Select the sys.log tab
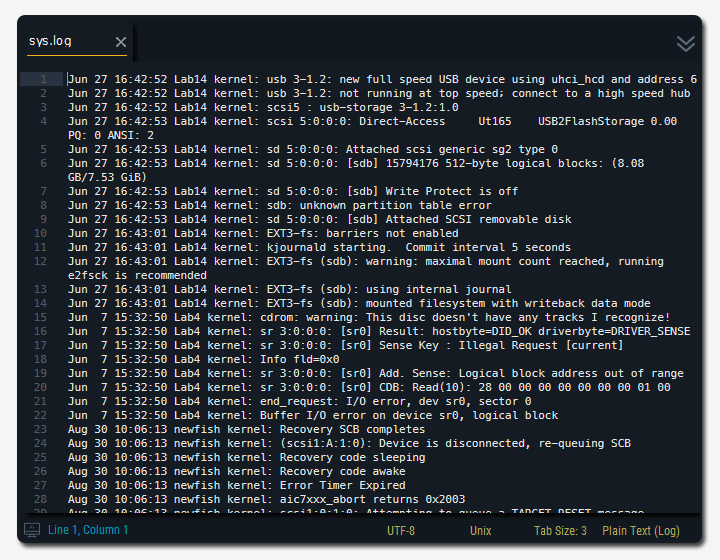 pos(77,41)
